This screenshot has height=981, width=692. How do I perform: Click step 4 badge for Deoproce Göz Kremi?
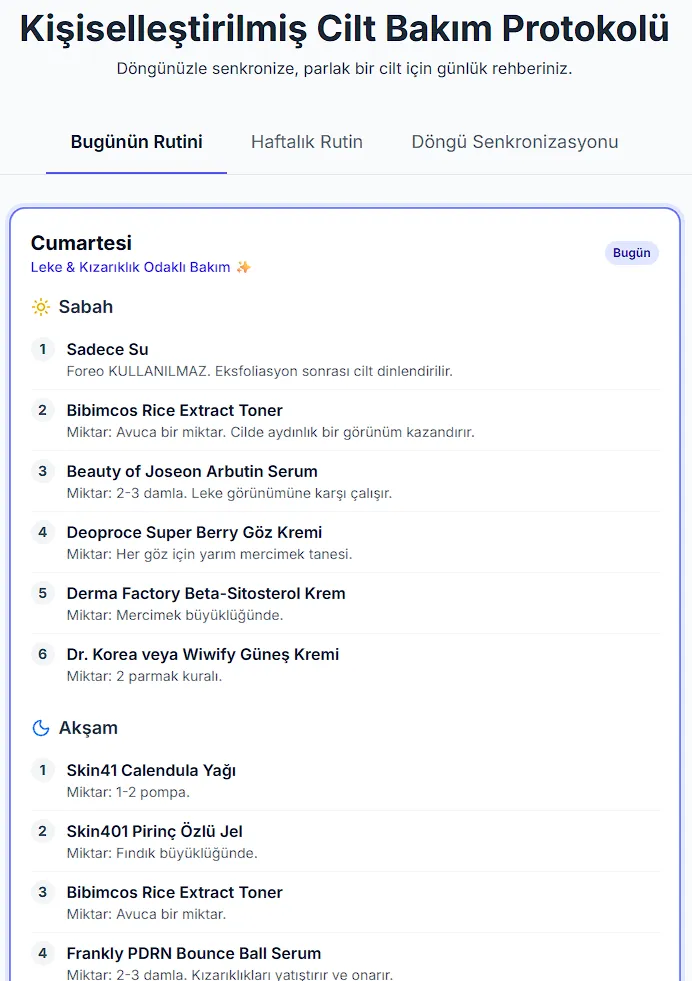click(x=42, y=532)
